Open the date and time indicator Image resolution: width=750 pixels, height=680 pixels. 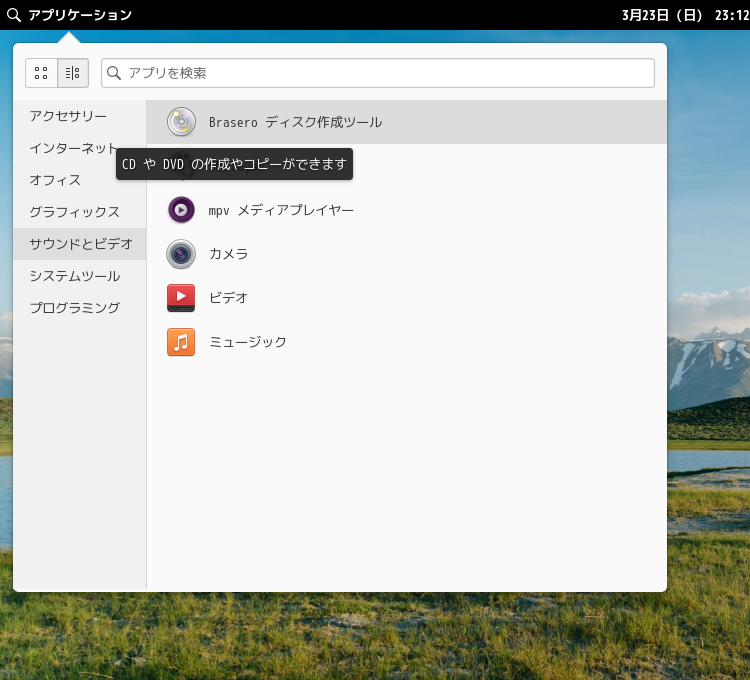point(685,15)
